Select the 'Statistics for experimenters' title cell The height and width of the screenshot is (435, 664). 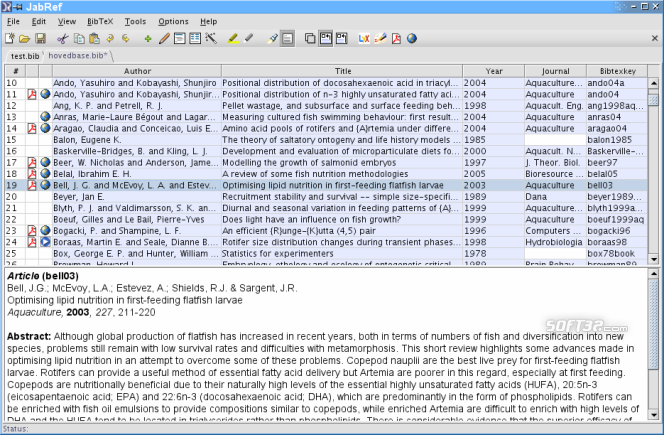341,253
